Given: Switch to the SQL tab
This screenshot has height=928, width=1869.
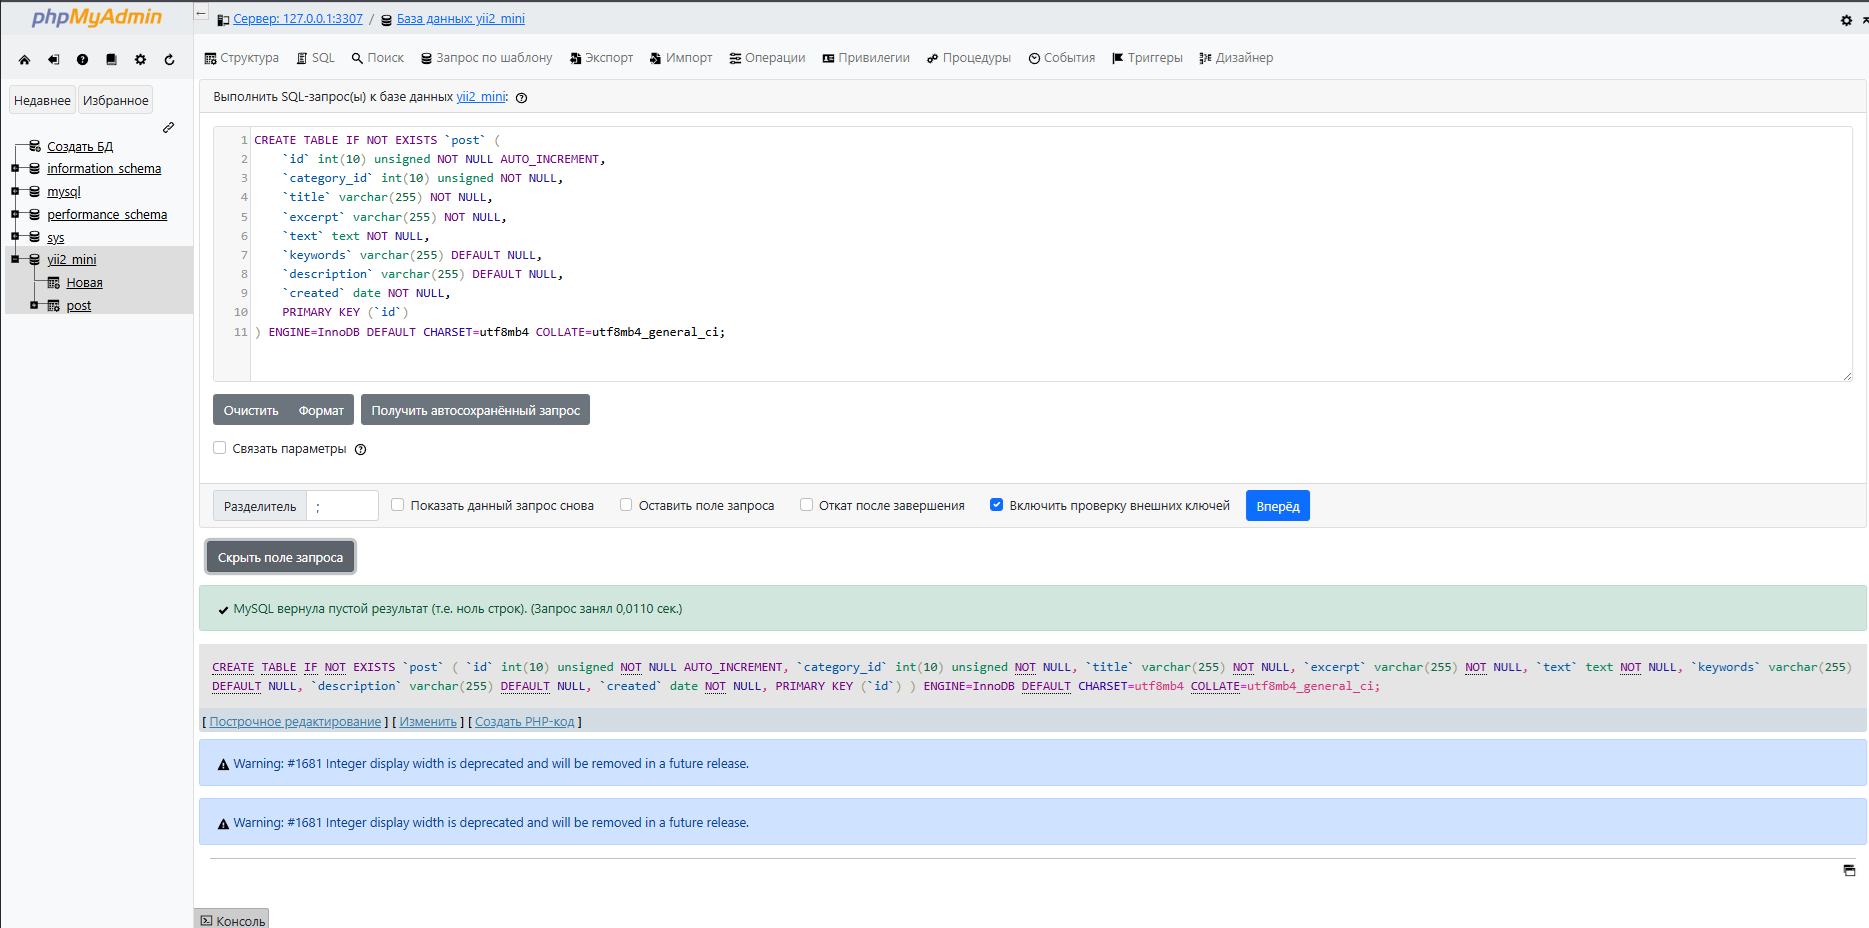Looking at the screenshot, I should [315, 58].
